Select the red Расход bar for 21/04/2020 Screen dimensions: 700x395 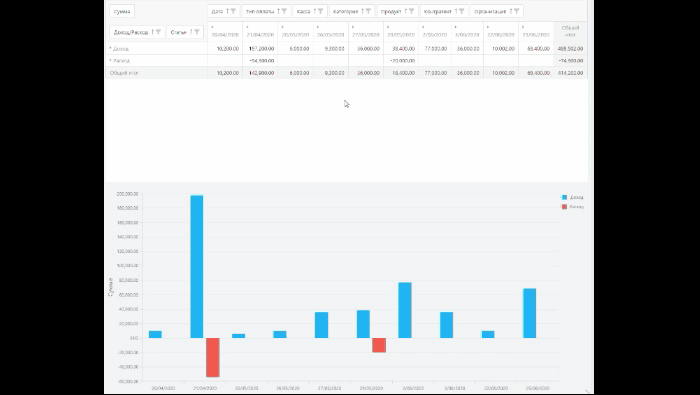click(x=212, y=358)
